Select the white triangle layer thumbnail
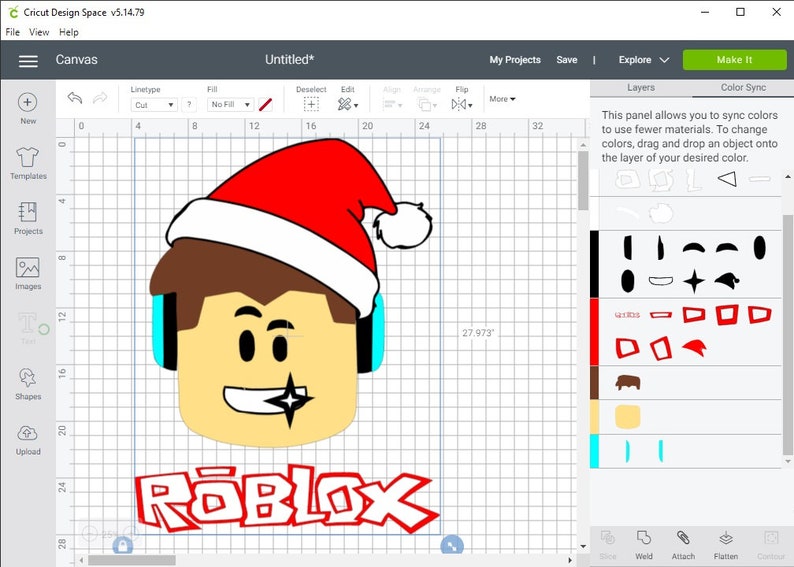 coord(727,179)
